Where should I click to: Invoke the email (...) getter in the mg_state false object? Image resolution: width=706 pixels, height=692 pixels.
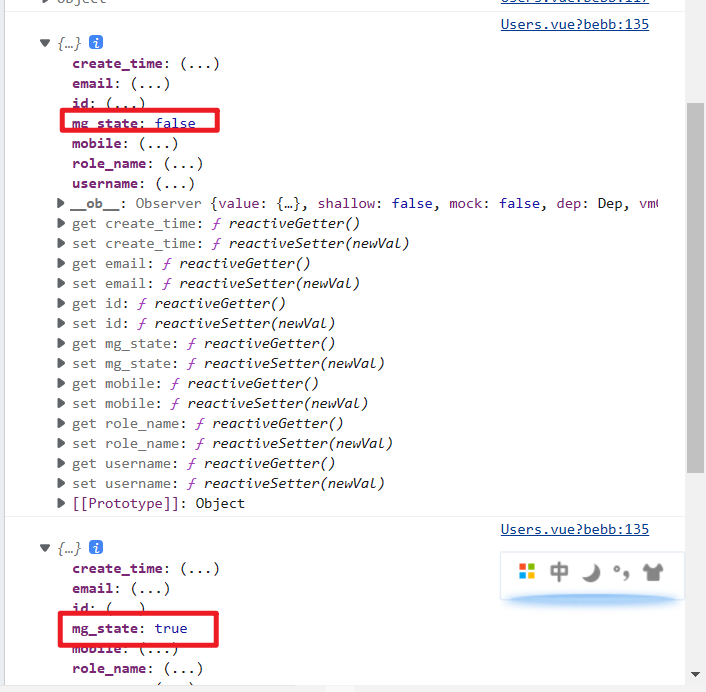click(x=150, y=84)
